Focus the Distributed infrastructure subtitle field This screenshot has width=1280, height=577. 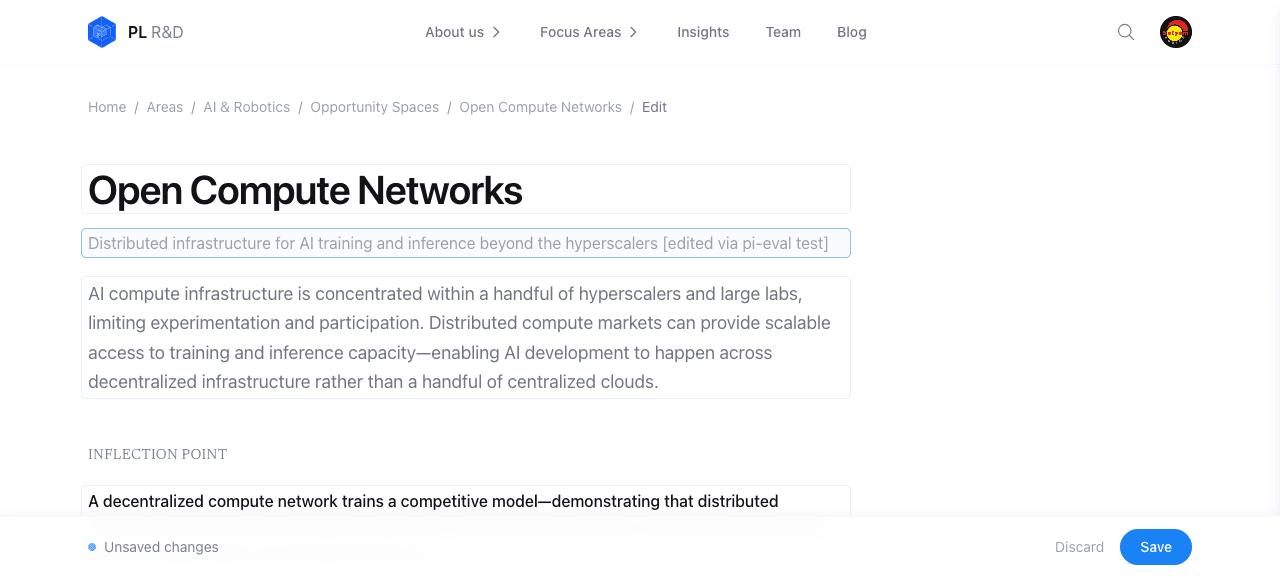(466, 243)
